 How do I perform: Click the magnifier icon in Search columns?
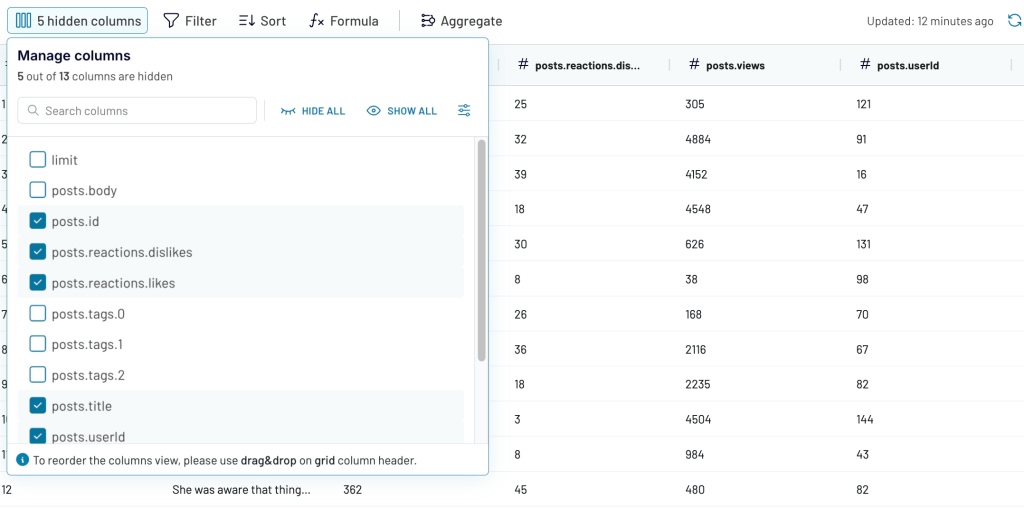[33, 110]
